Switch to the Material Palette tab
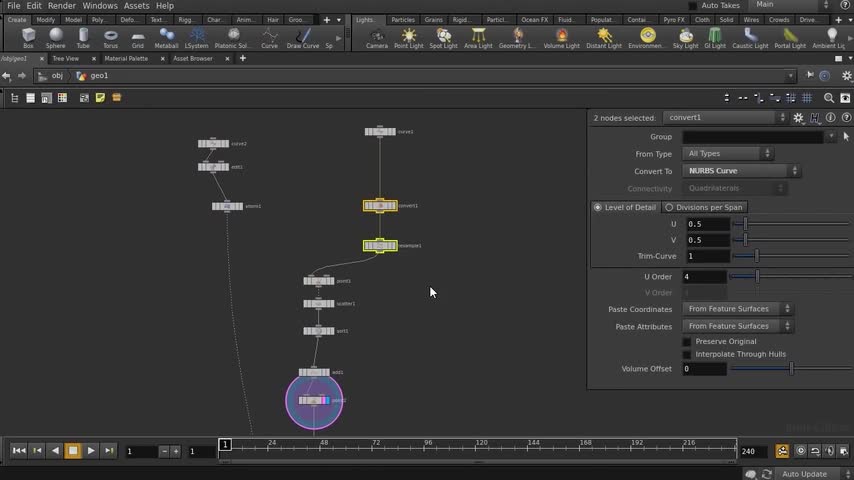Viewport: 854px width, 480px height. (126, 58)
